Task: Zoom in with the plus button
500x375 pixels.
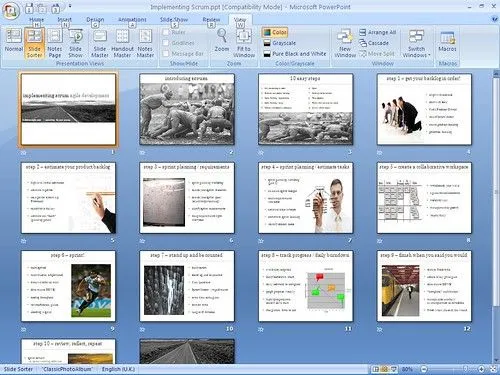Action: click(x=481, y=369)
